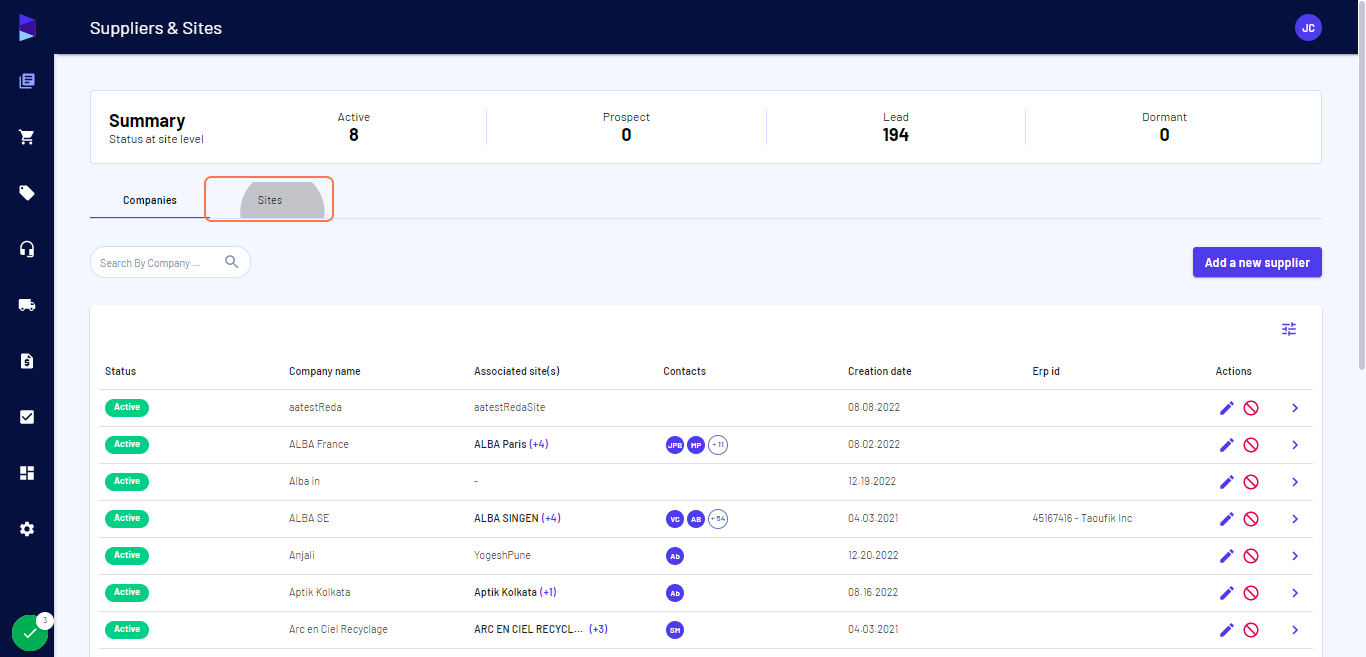Viewport: 1366px width, 657px height.
Task: Deactivate the Aptik Kolkata company
Action: (1250, 593)
